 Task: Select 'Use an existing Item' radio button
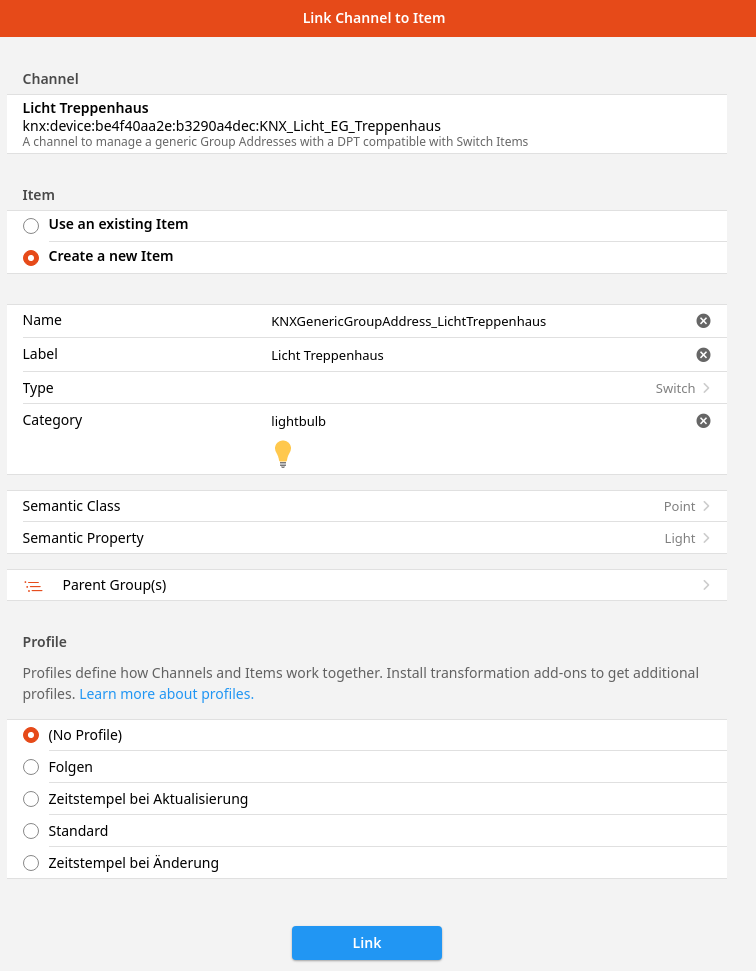point(31,226)
